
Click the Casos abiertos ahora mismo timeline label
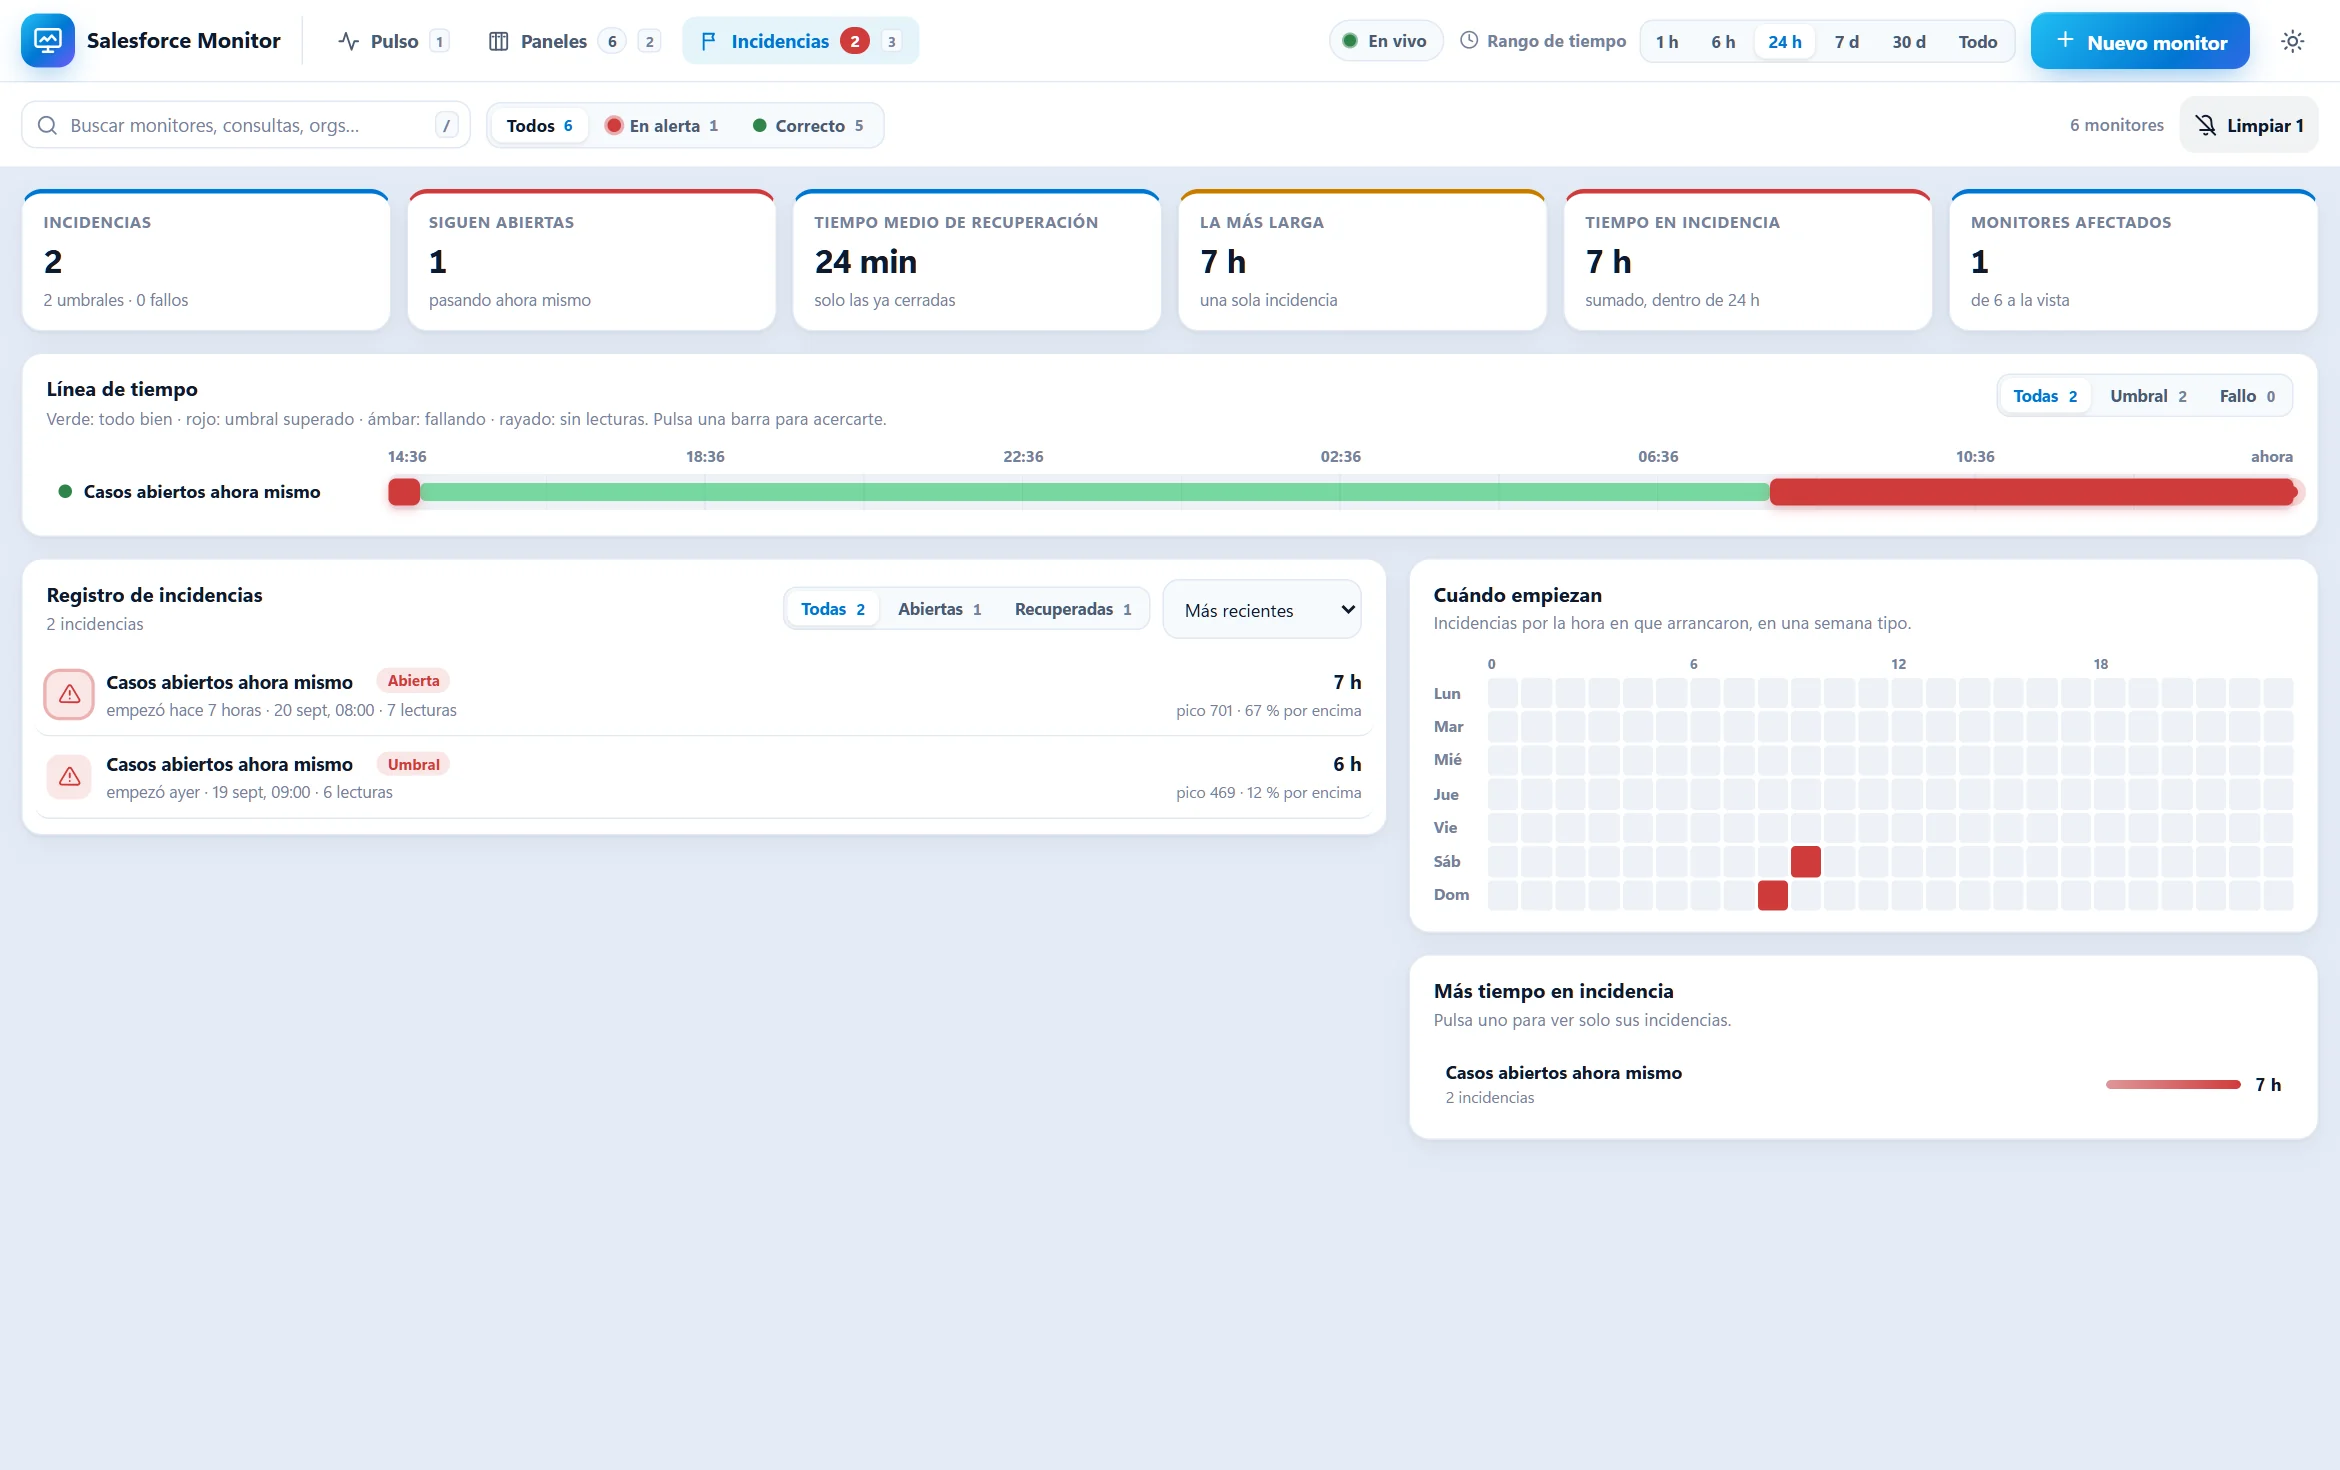[x=202, y=492]
